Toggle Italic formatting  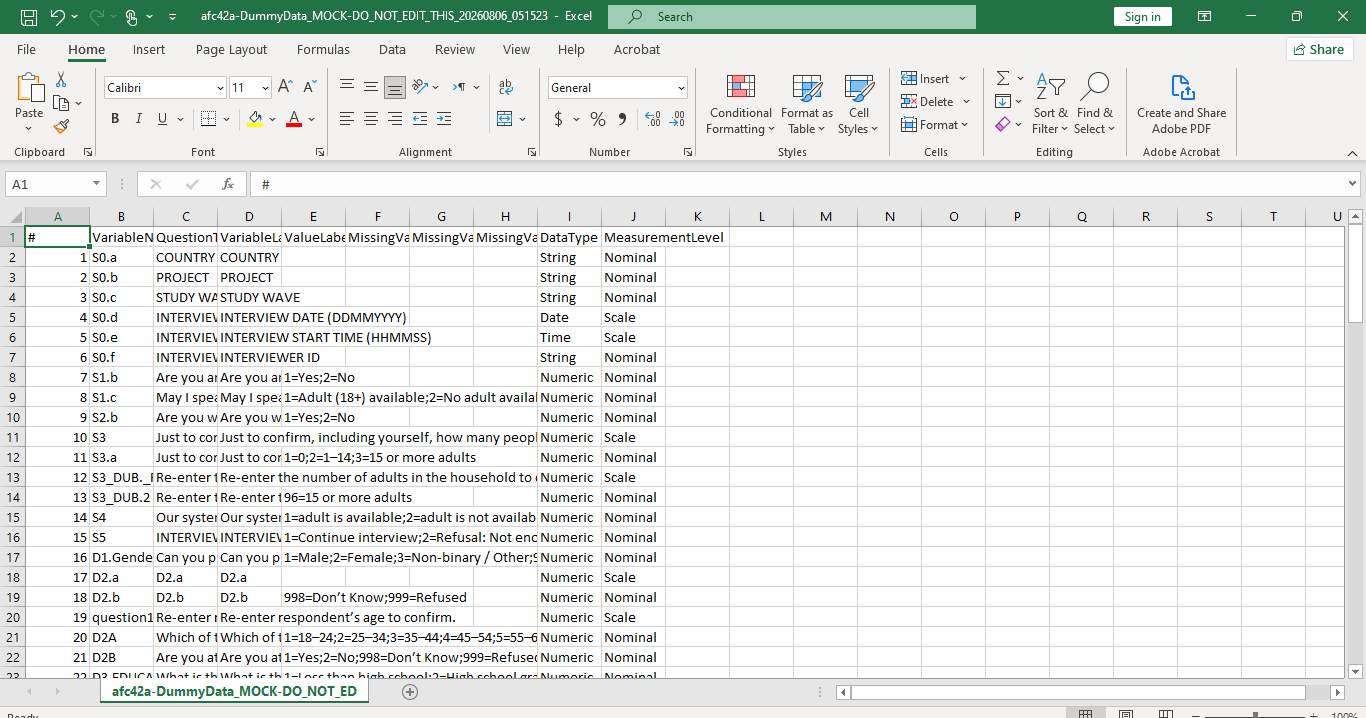pyautogui.click(x=139, y=119)
